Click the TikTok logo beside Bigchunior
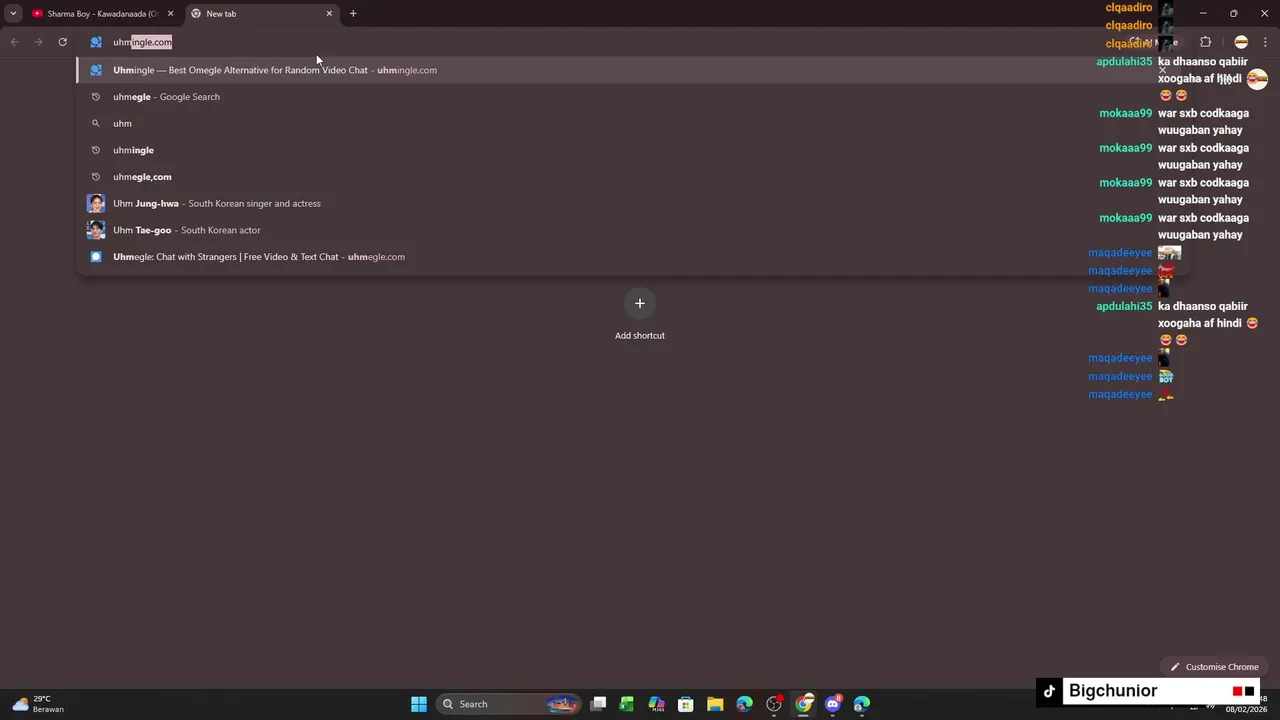The image size is (1280, 720). pyautogui.click(x=1049, y=691)
